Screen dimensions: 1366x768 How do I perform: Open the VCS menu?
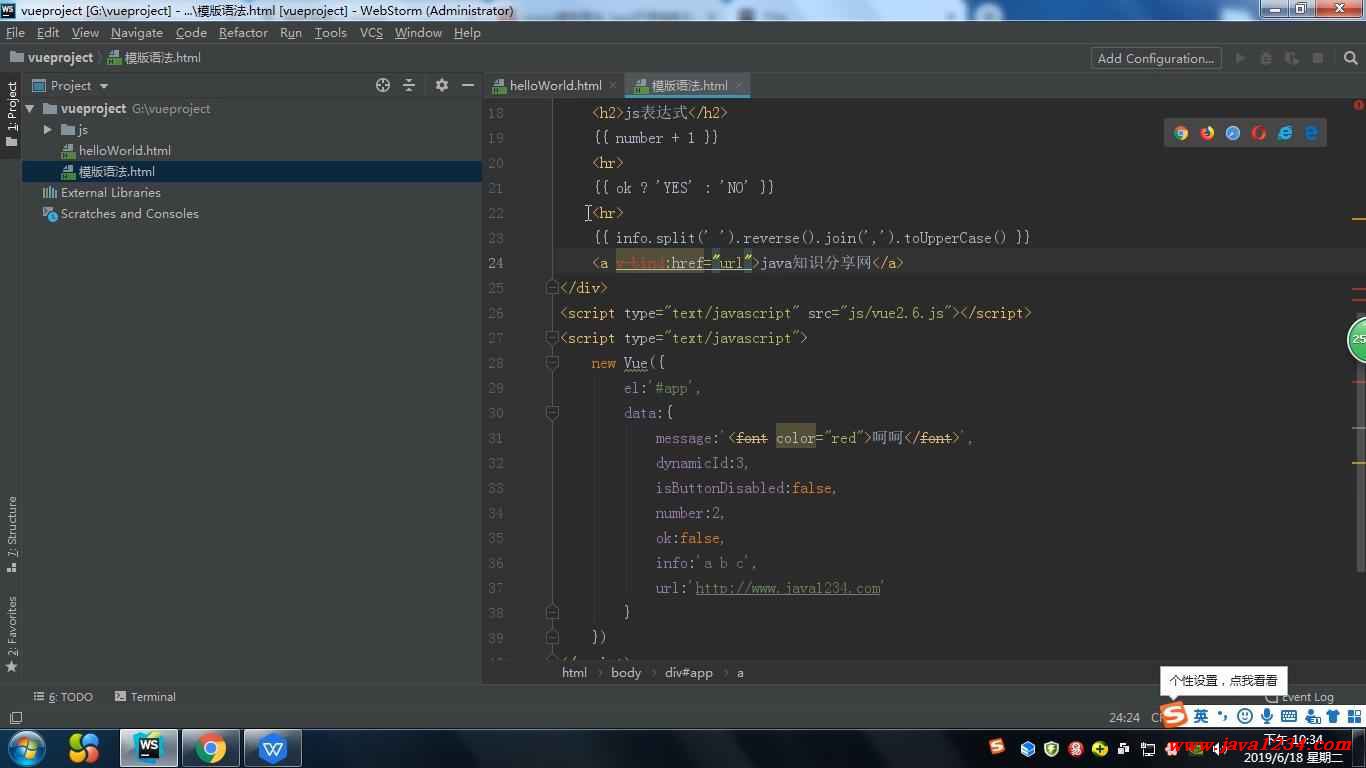(371, 33)
